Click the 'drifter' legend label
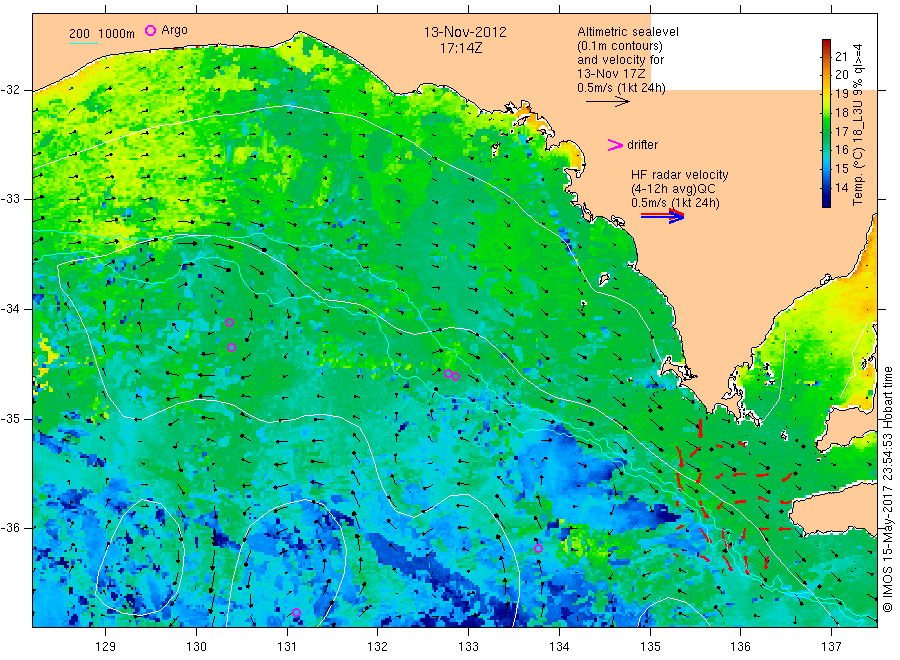 pos(642,145)
